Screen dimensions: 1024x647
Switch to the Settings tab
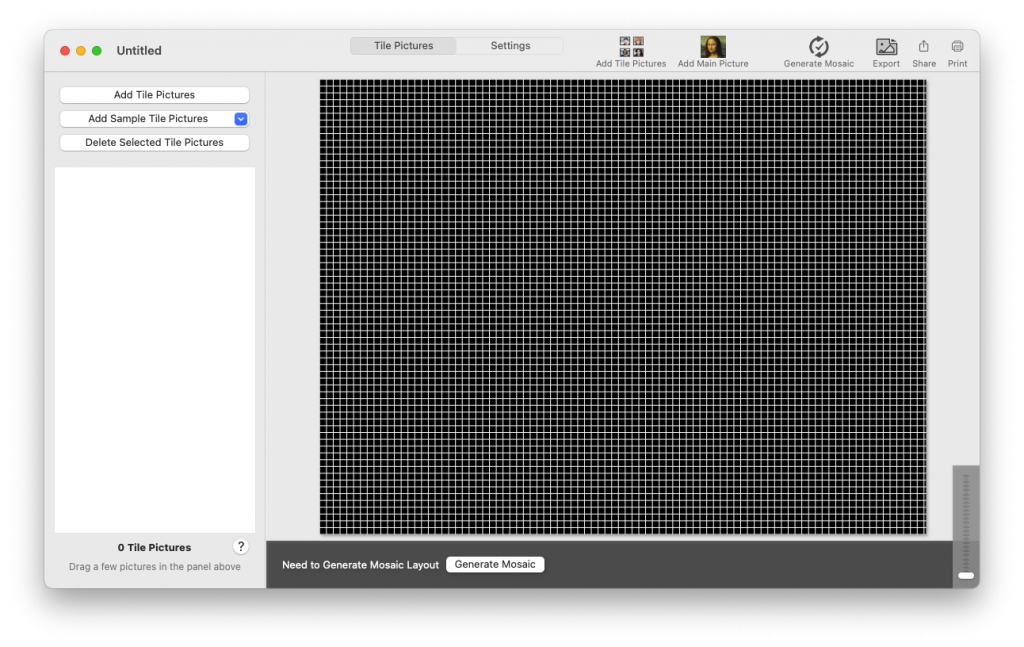510,46
